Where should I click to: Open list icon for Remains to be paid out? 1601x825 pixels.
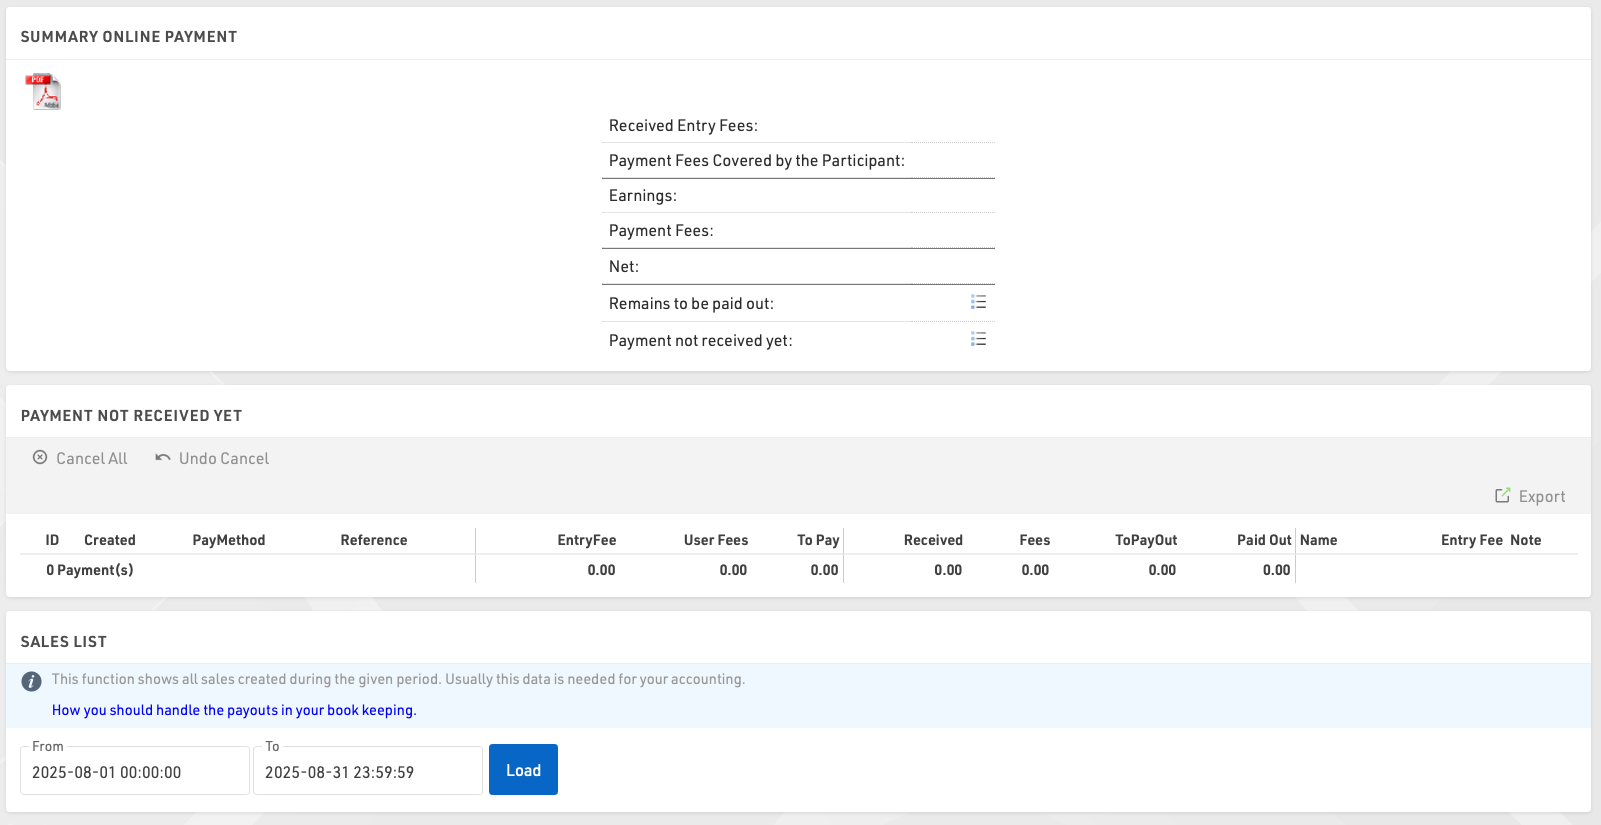click(978, 302)
